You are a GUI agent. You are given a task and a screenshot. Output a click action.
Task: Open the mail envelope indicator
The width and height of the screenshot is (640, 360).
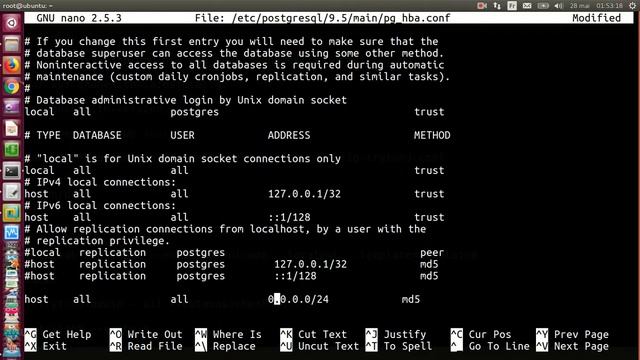[x=527, y=6]
